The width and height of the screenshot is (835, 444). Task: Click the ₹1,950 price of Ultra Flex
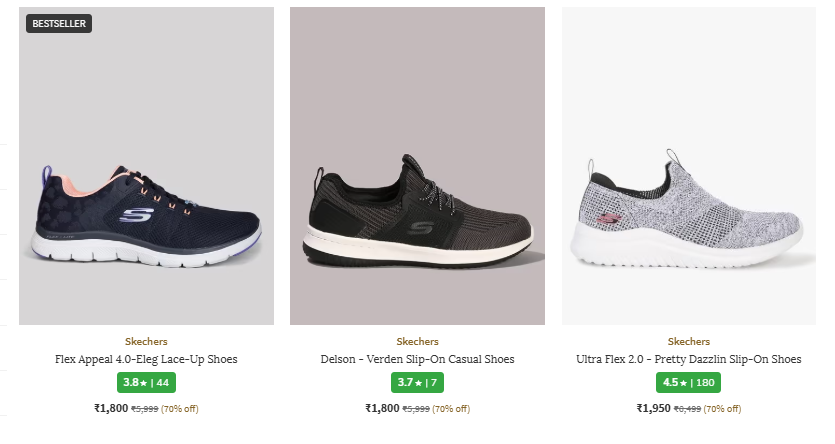click(x=654, y=408)
